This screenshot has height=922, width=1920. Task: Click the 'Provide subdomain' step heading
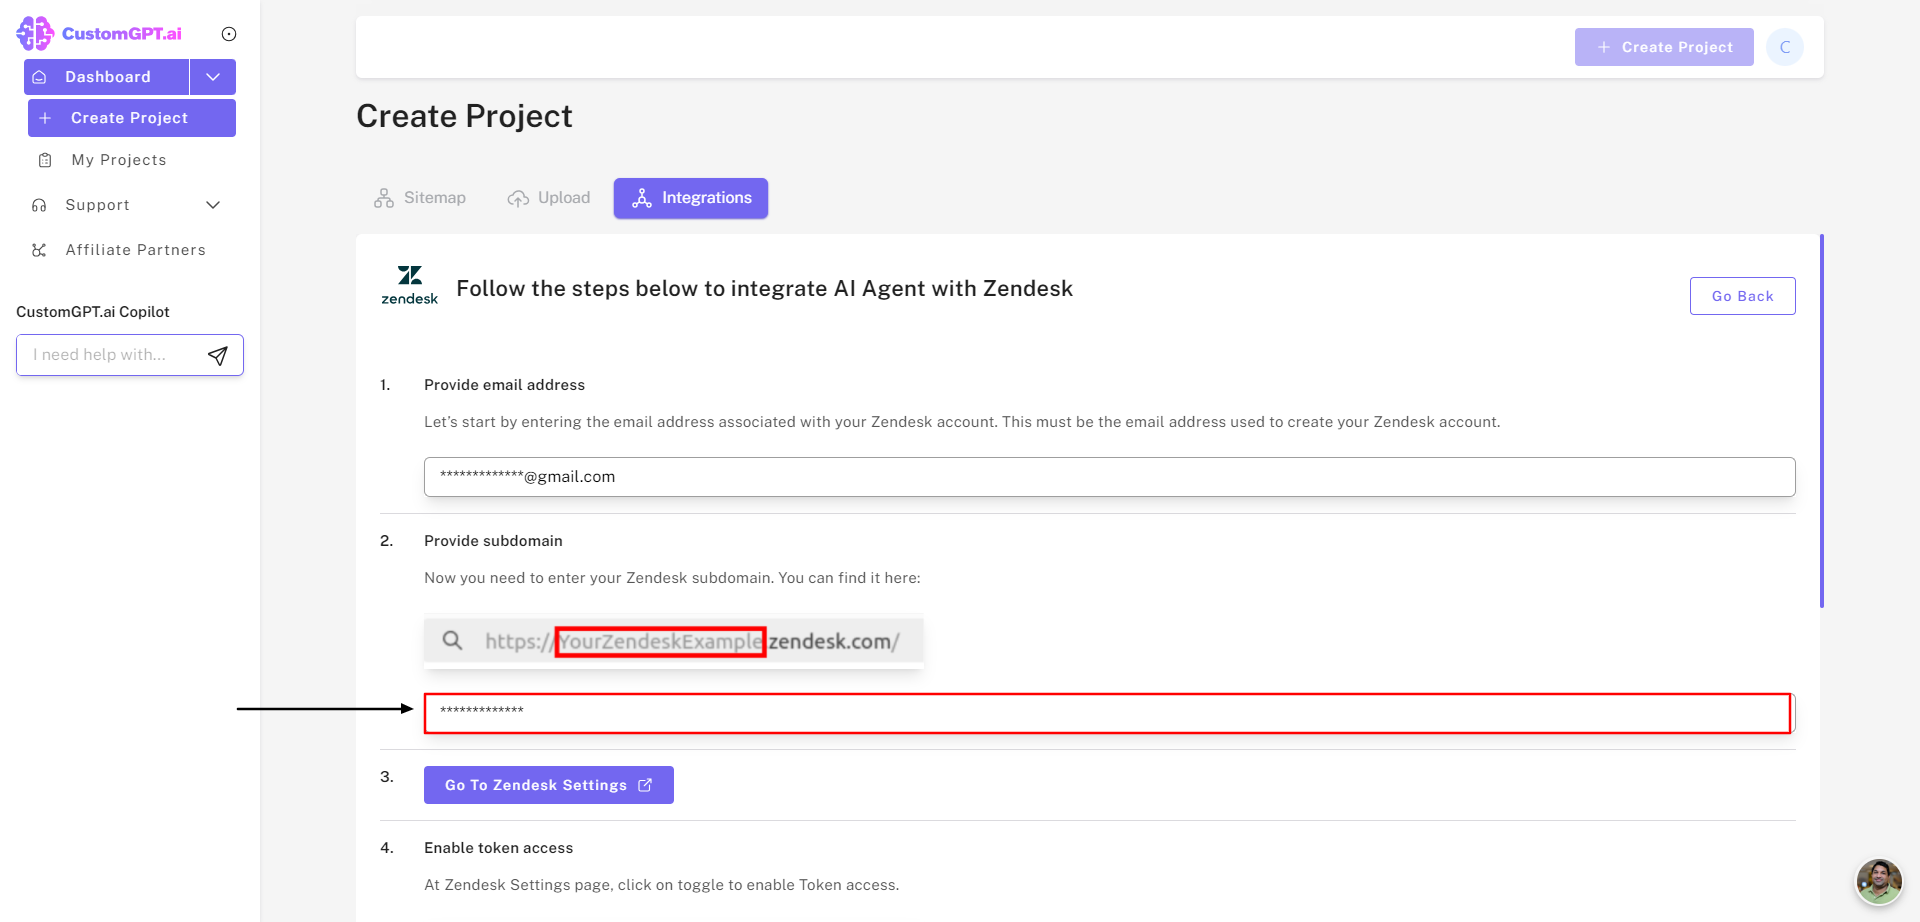coord(493,541)
